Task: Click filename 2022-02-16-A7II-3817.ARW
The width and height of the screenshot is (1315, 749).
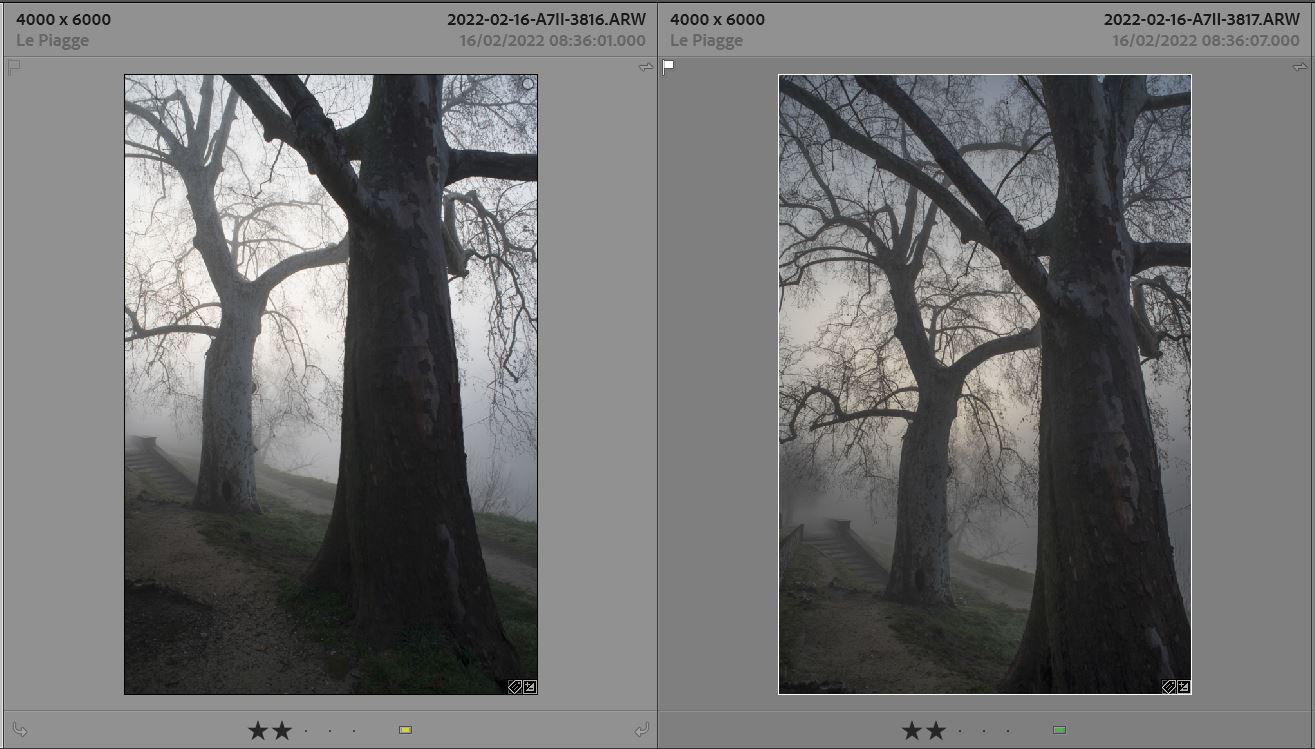Action: tap(1201, 20)
